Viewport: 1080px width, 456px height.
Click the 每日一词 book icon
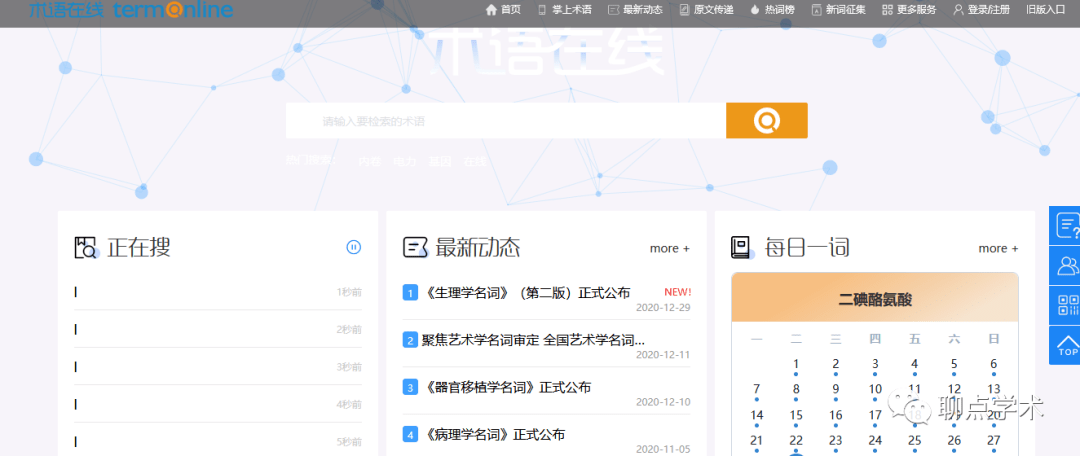[x=742, y=247]
